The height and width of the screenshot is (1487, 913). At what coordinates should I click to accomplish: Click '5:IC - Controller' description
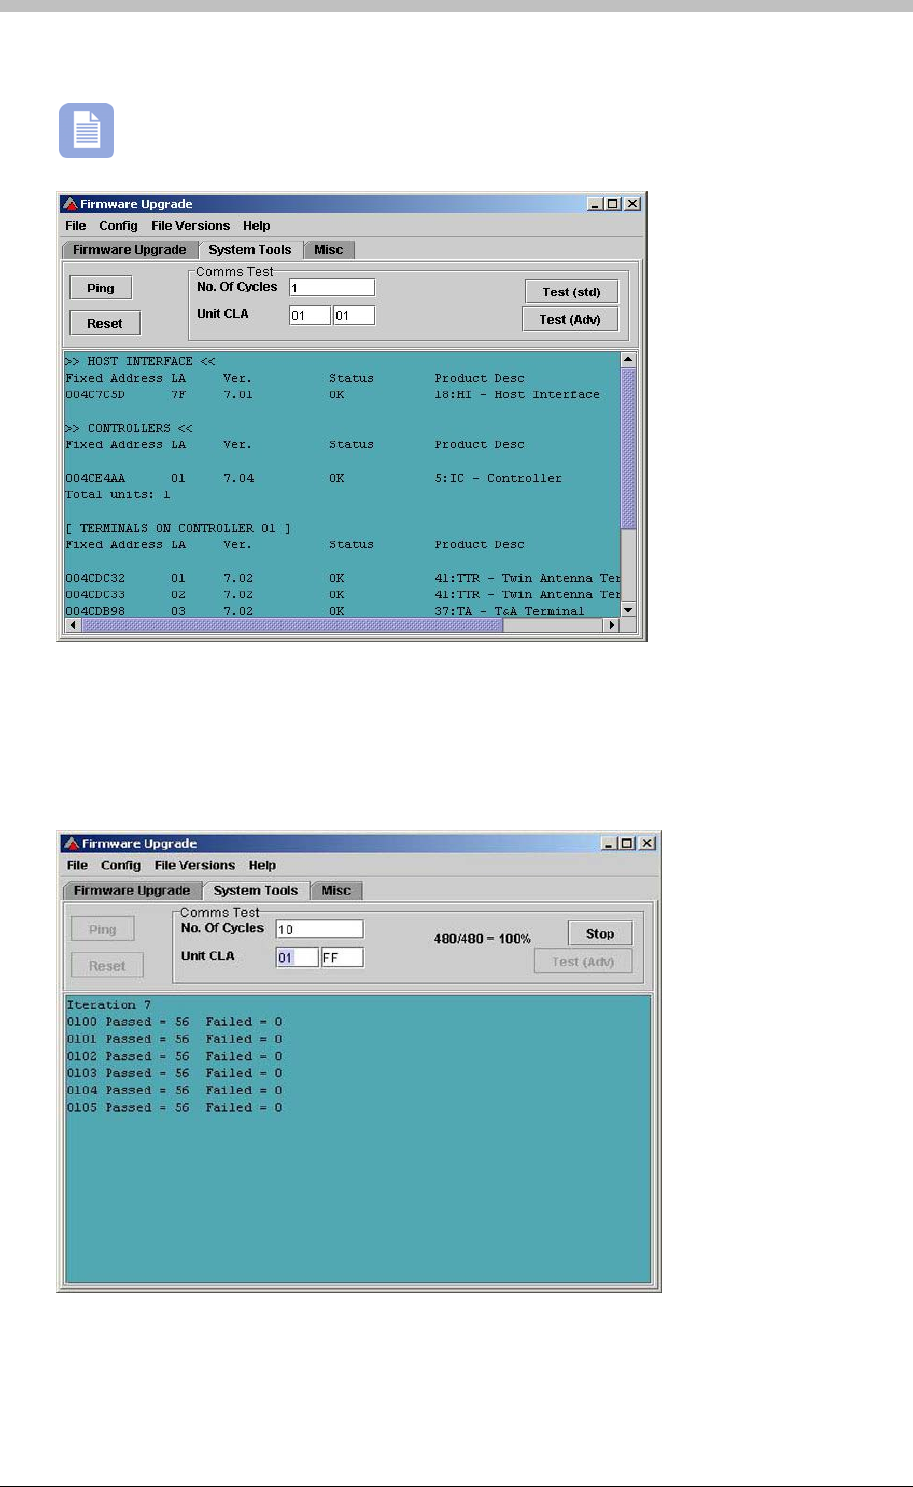pyautogui.click(x=498, y=478)
